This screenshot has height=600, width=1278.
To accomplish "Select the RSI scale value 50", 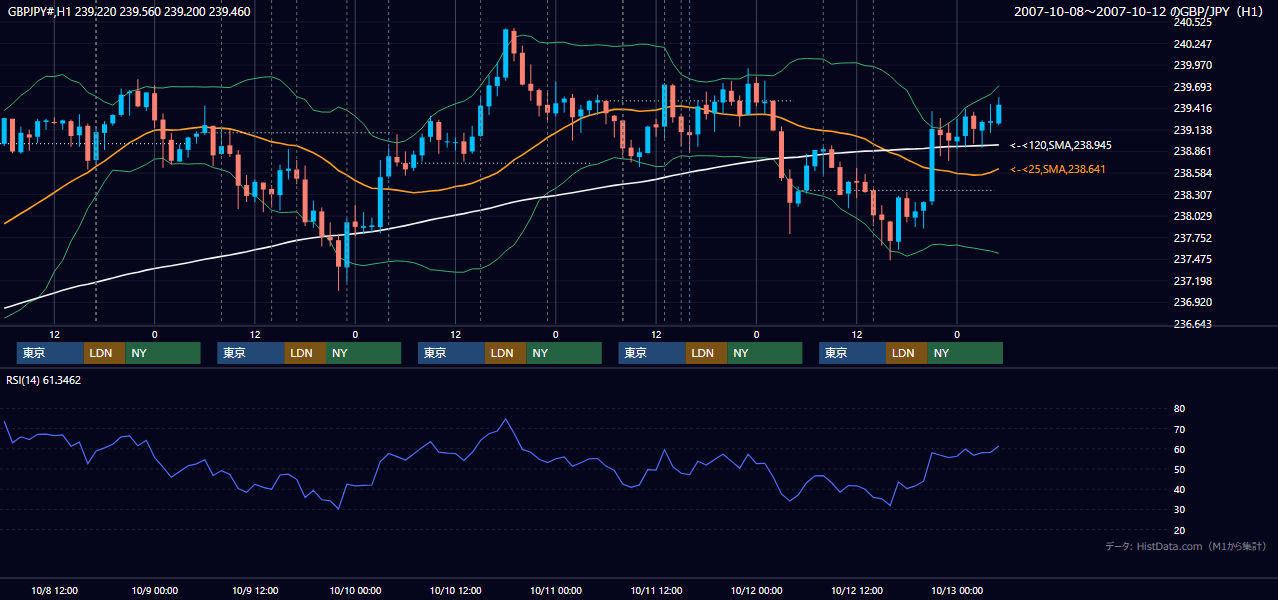I will click(1179, 469).
